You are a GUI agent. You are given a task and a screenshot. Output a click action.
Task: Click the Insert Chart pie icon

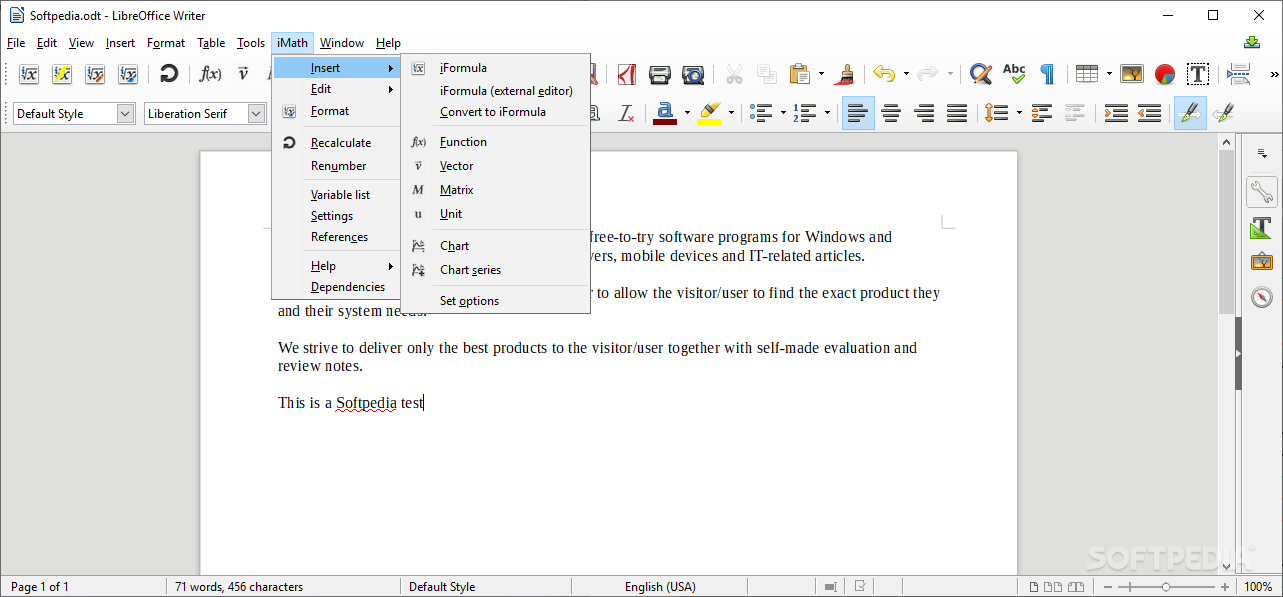pyautogui.click(x=1165, y=74)
